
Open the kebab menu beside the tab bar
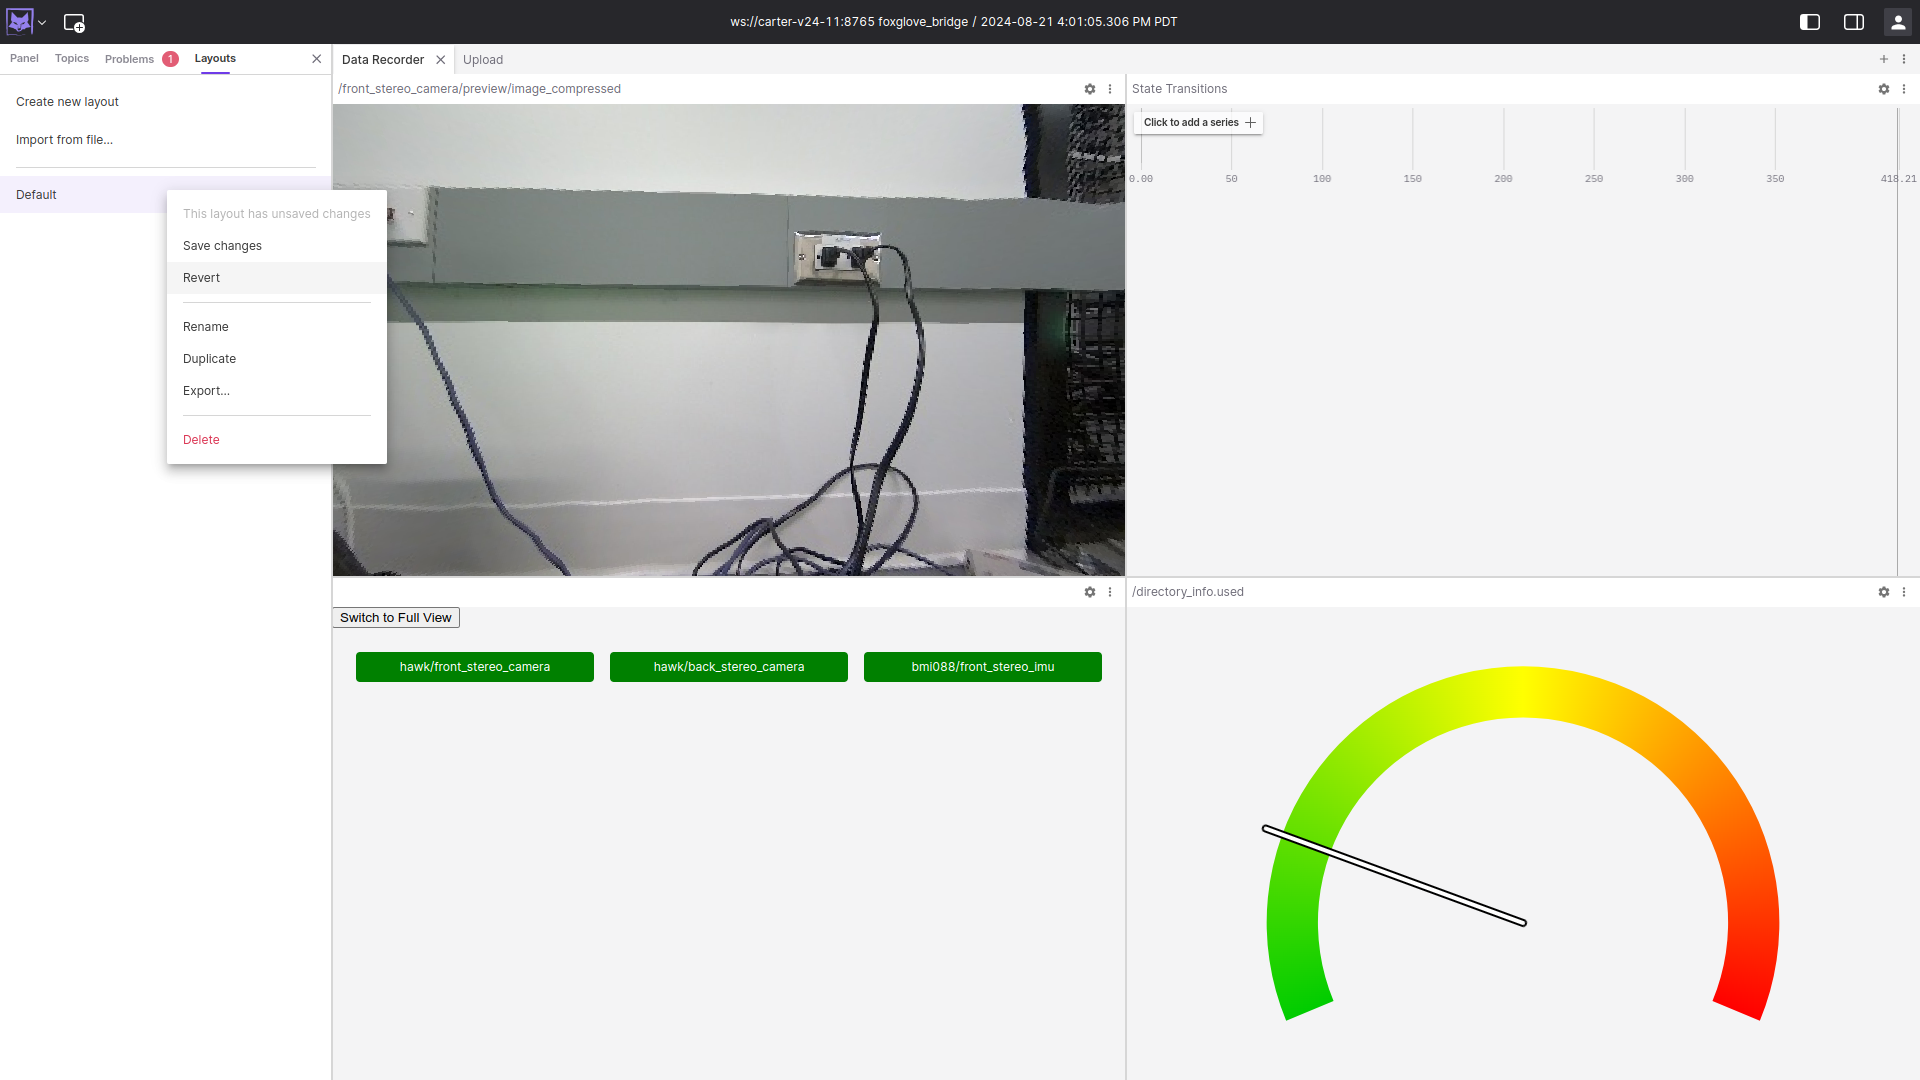[1905, 59]
